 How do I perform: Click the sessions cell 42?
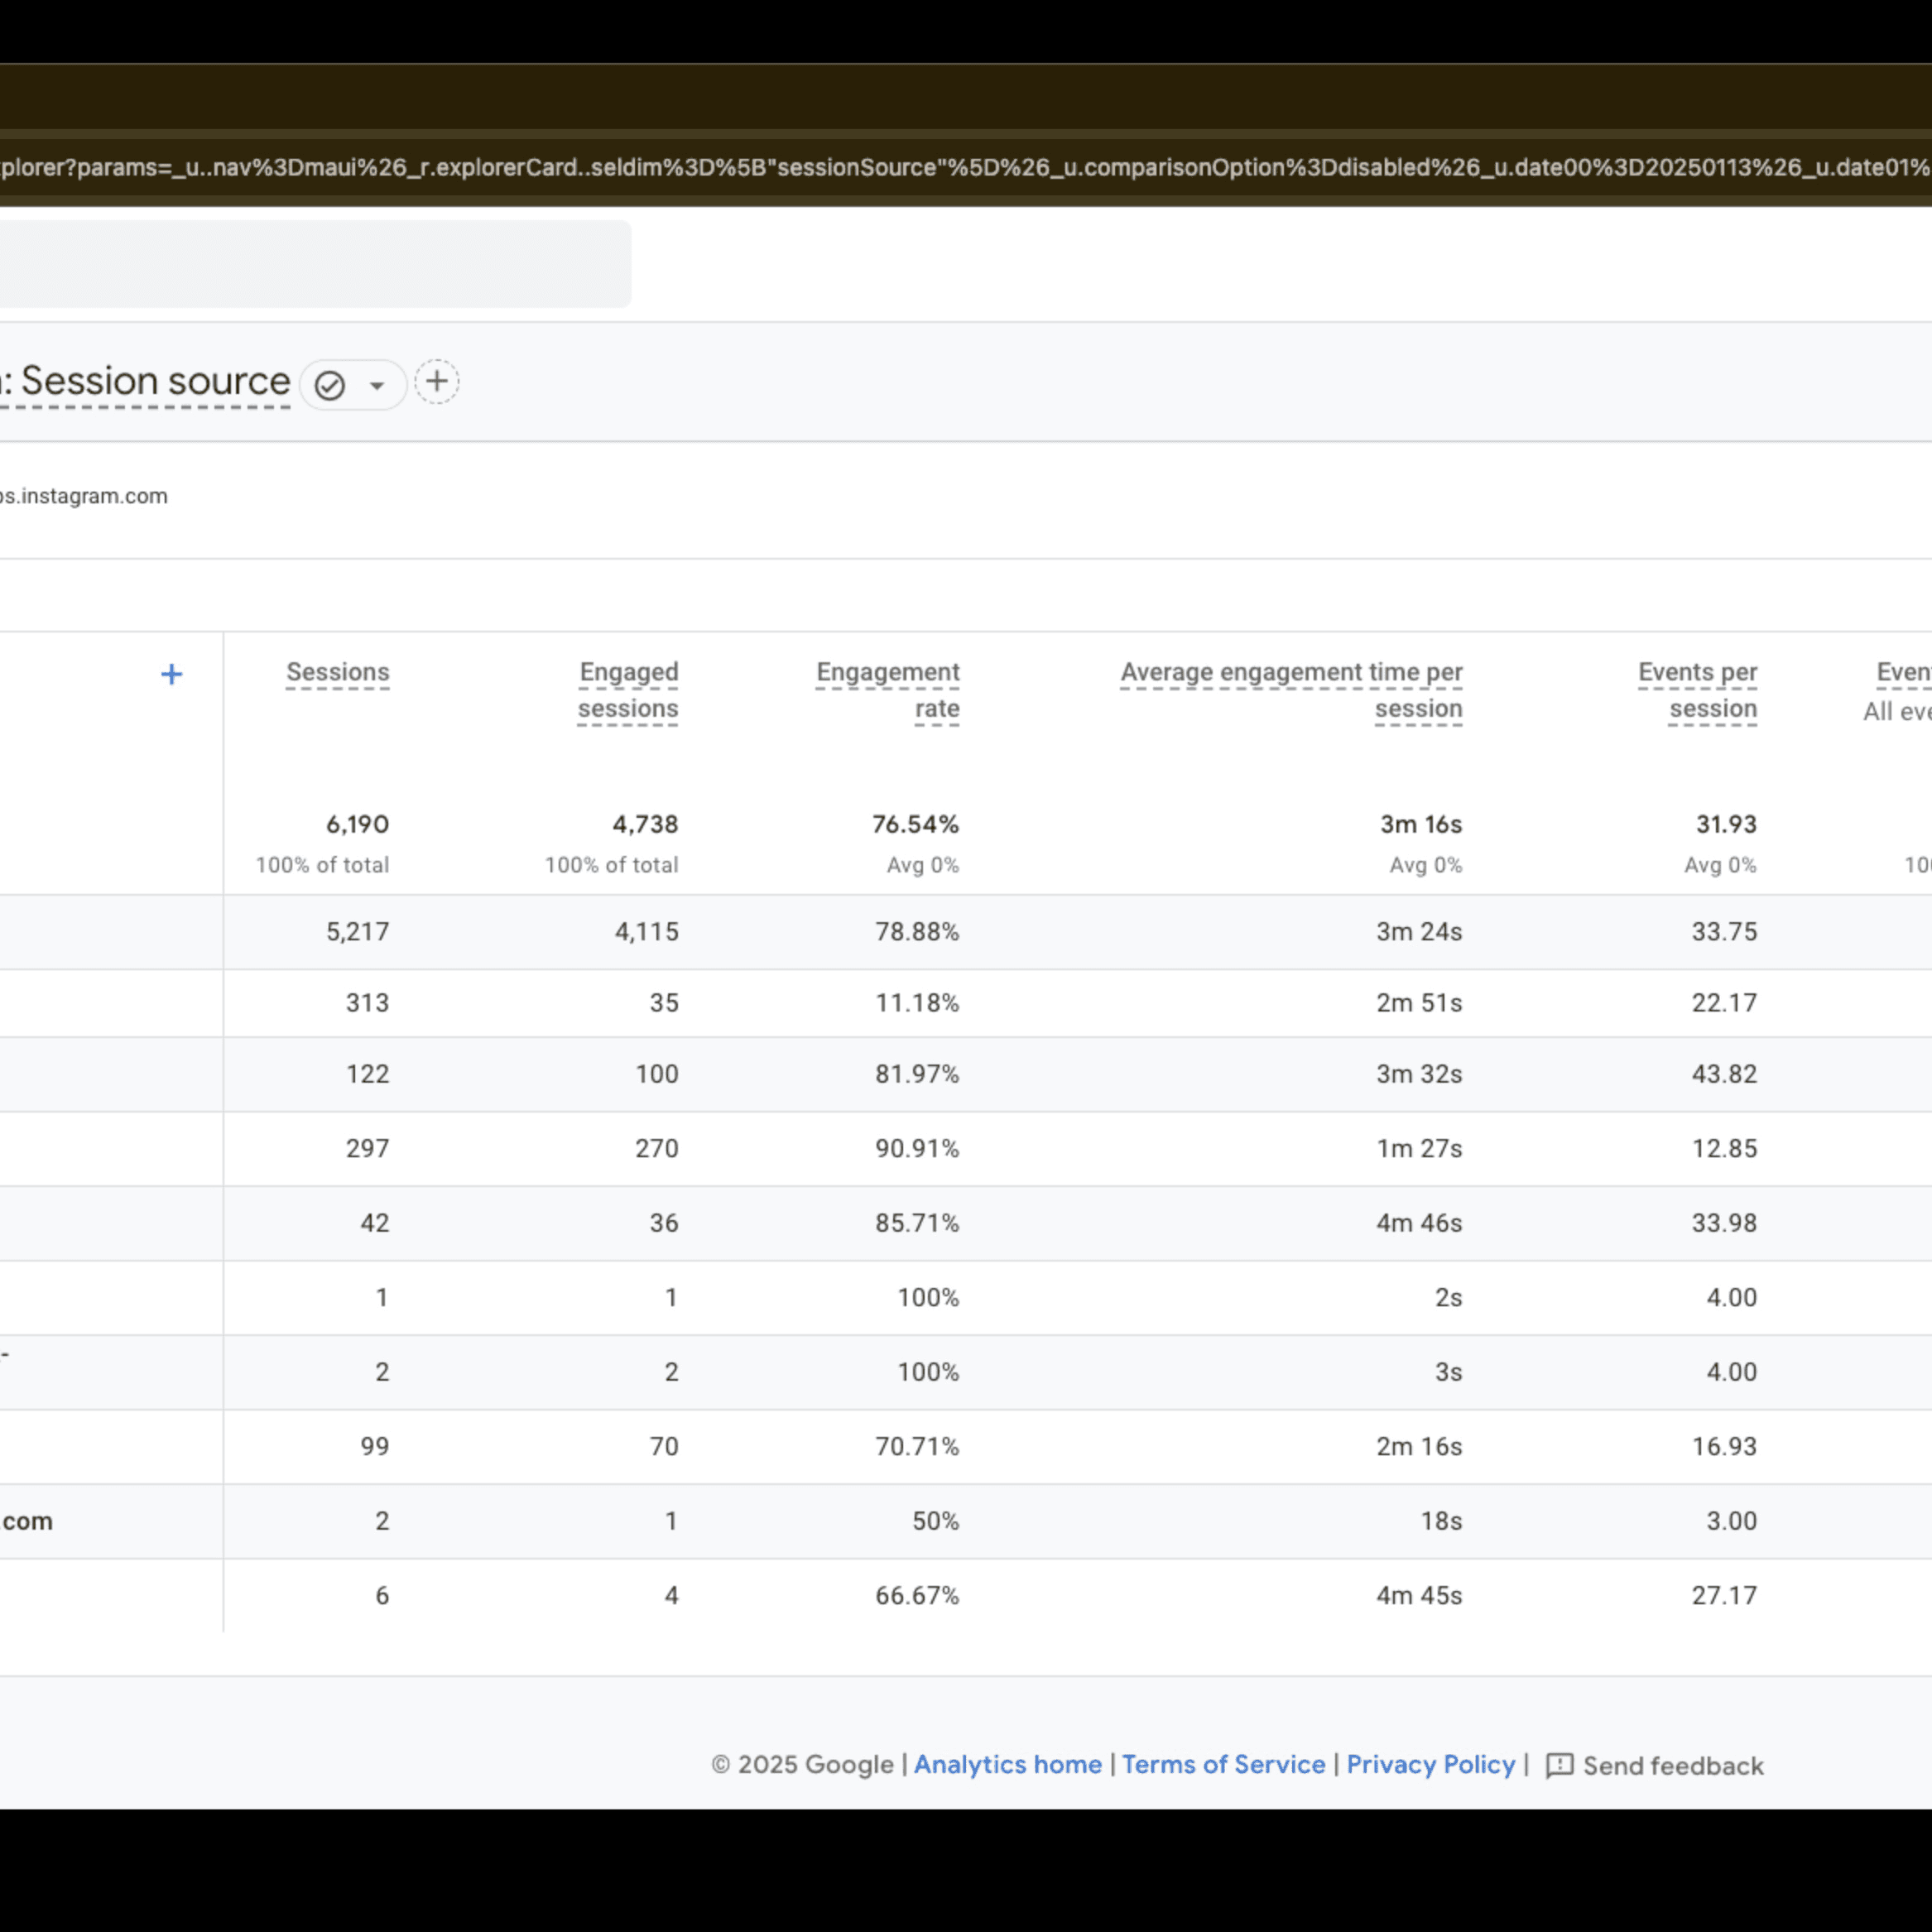click(x=374, y=1223)
